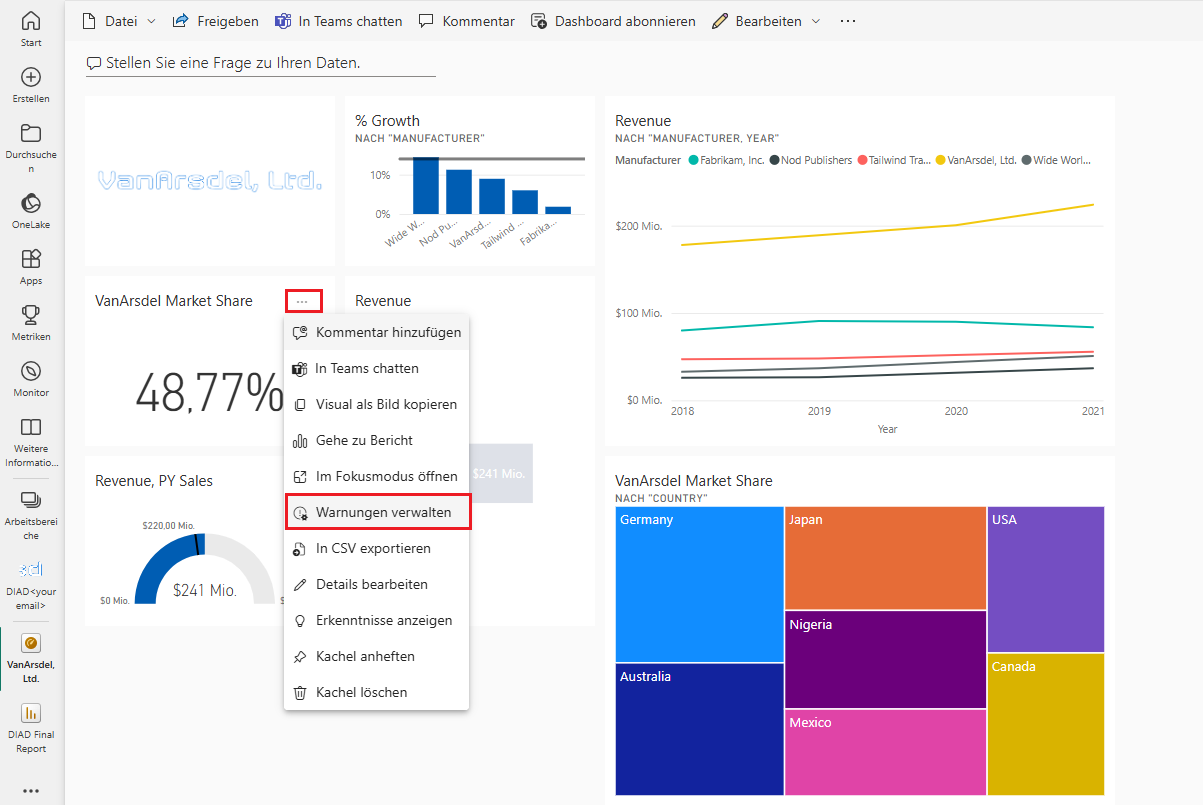Select Kachel löschen menu entry
Viewport: 1203px width, 805px height.
click(x=377, y=692)
